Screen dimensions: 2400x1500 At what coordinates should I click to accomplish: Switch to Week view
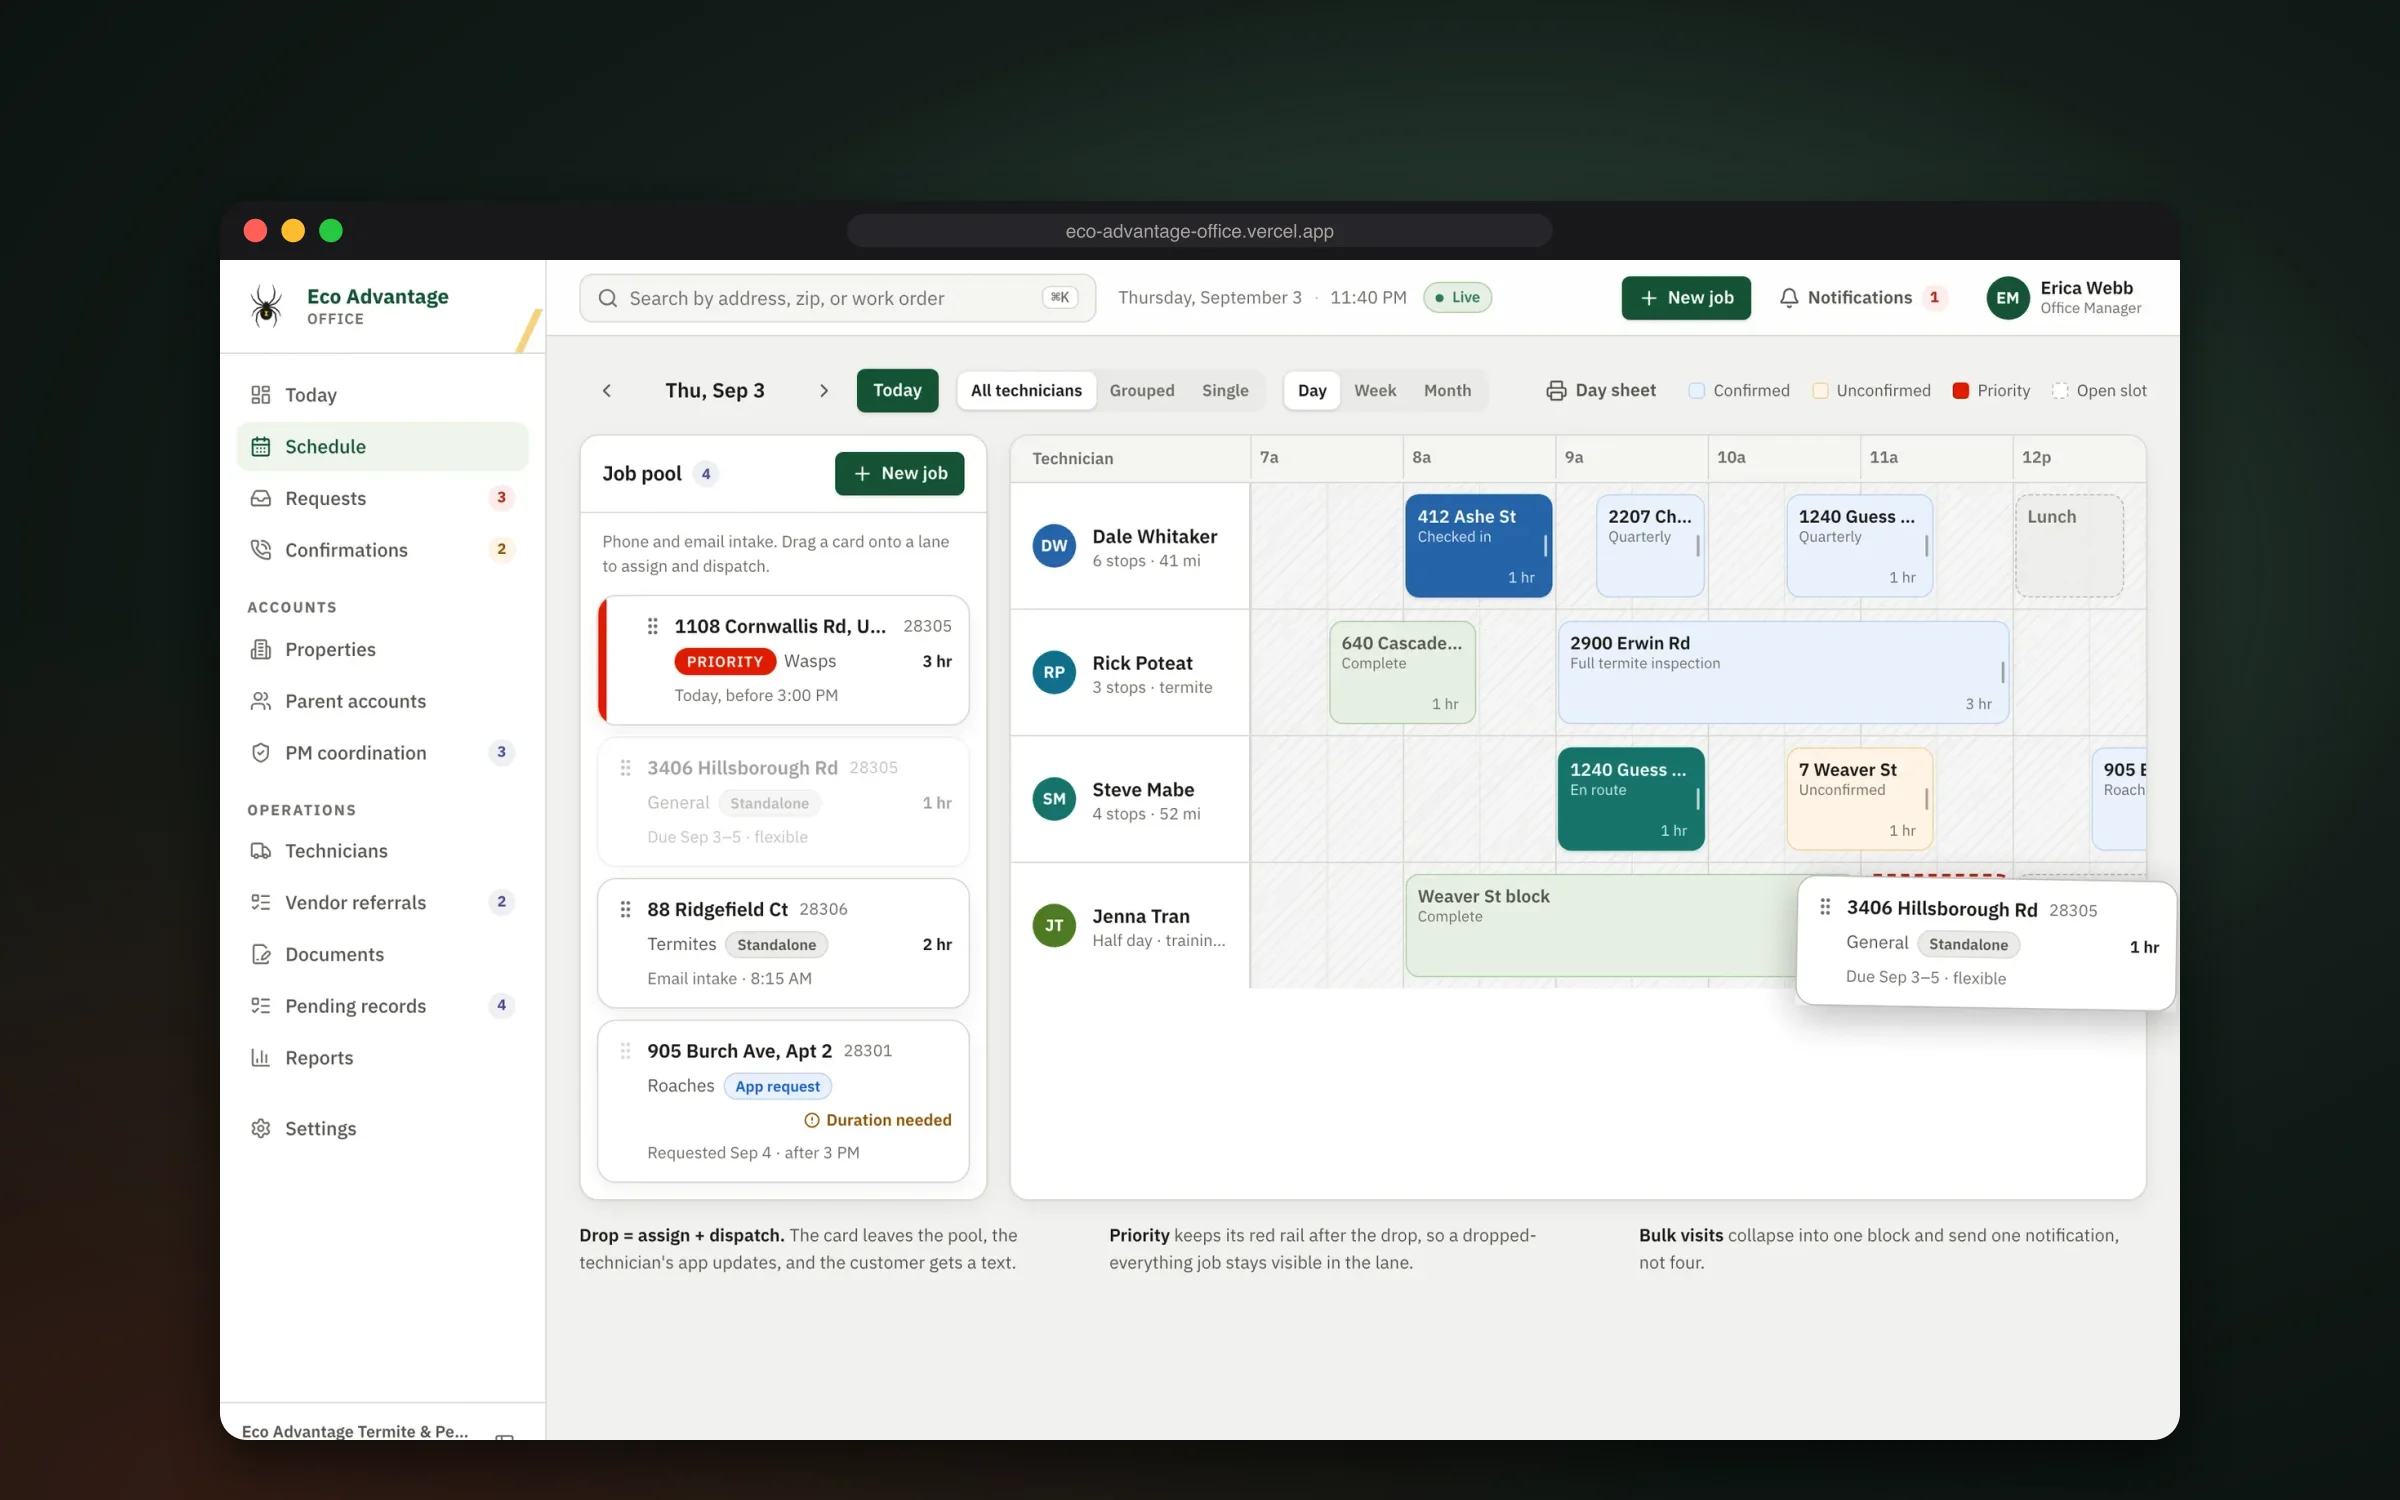pos(1375,391)
